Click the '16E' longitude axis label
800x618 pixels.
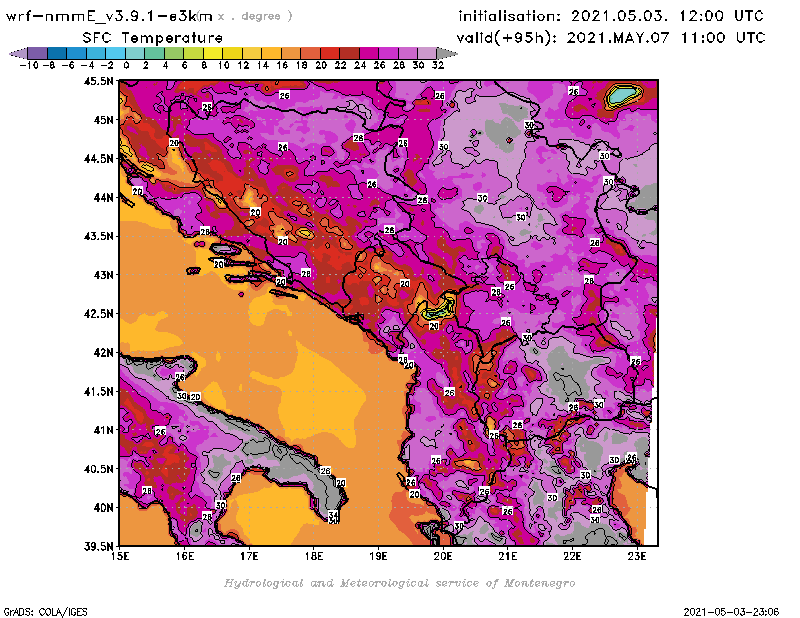[x=185, y=556]
